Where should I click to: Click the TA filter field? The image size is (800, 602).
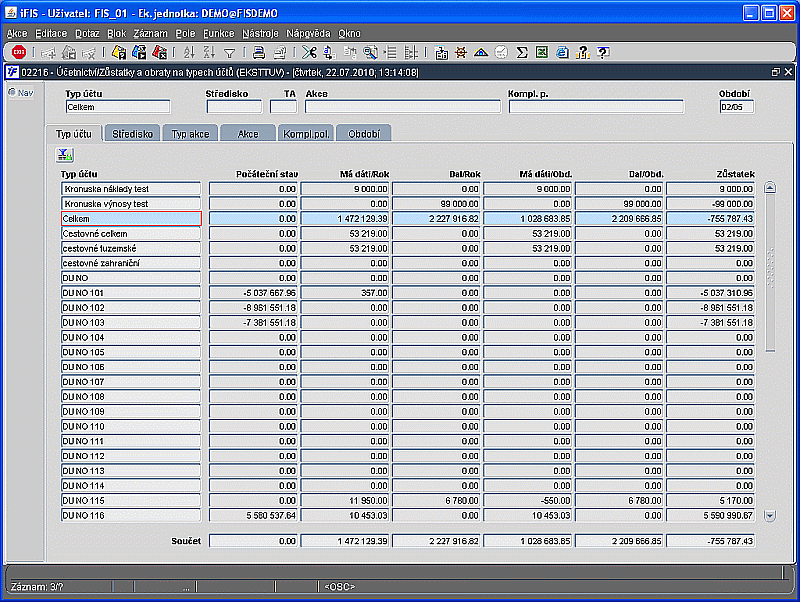[283, 107]
